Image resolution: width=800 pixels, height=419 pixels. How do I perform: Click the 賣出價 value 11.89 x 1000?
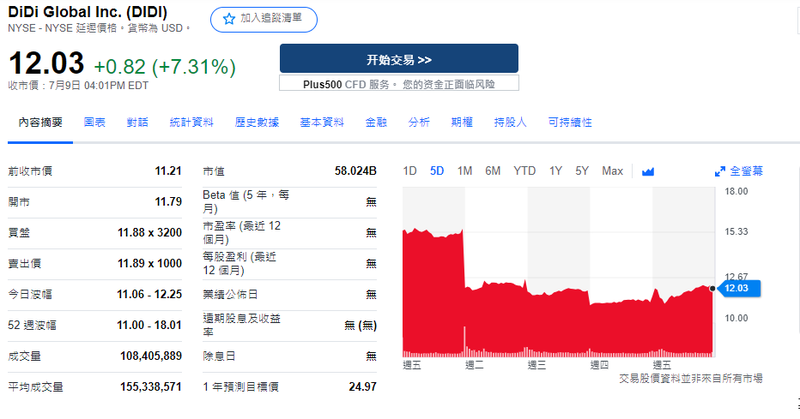coord(150,263)
